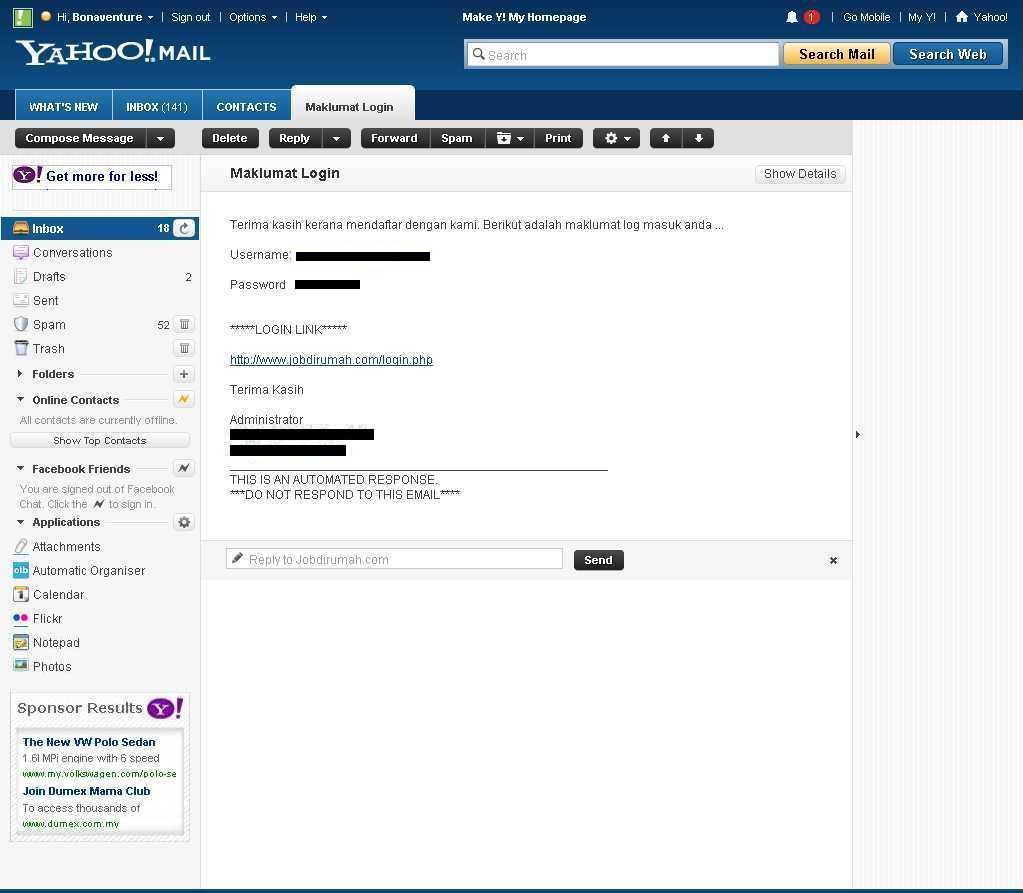The image size is (1023, 893).
Task: Collapse the Online Contacts section
Action: pos(20,399)
